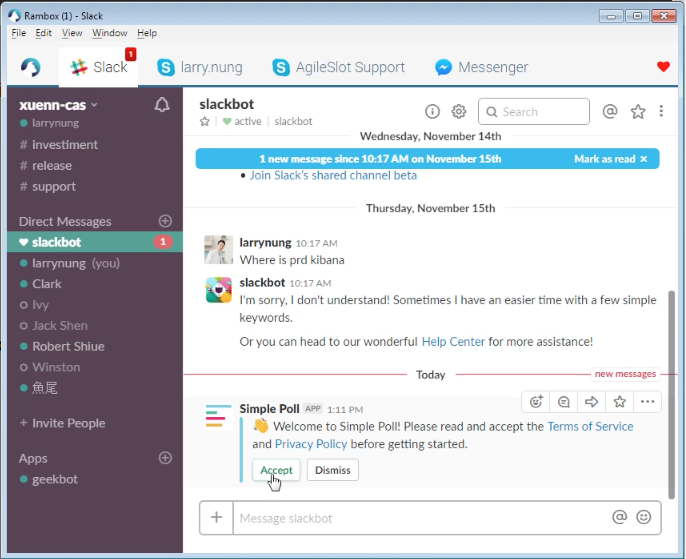Open notification bell preferences
This screenshot has height=559, width=686.
click(162, 105)
